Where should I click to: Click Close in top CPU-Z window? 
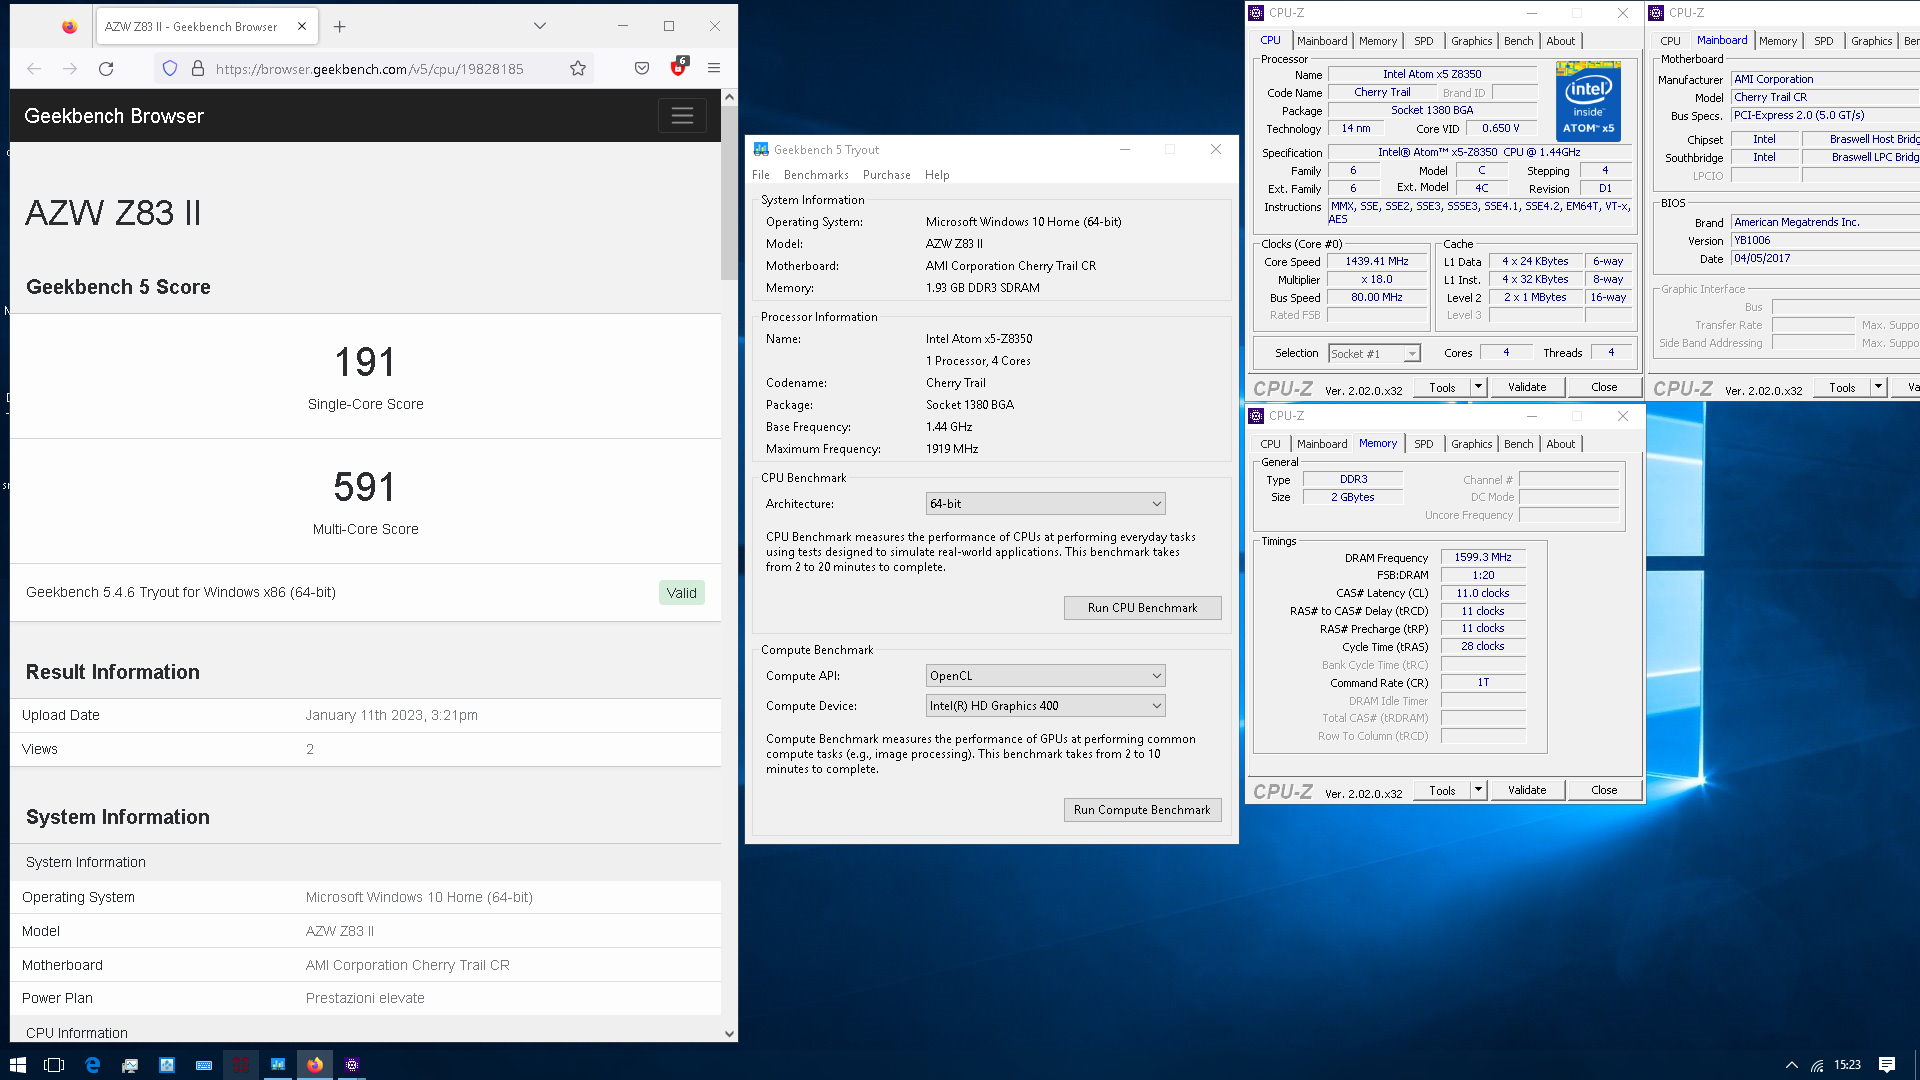tap(1604, 388)
